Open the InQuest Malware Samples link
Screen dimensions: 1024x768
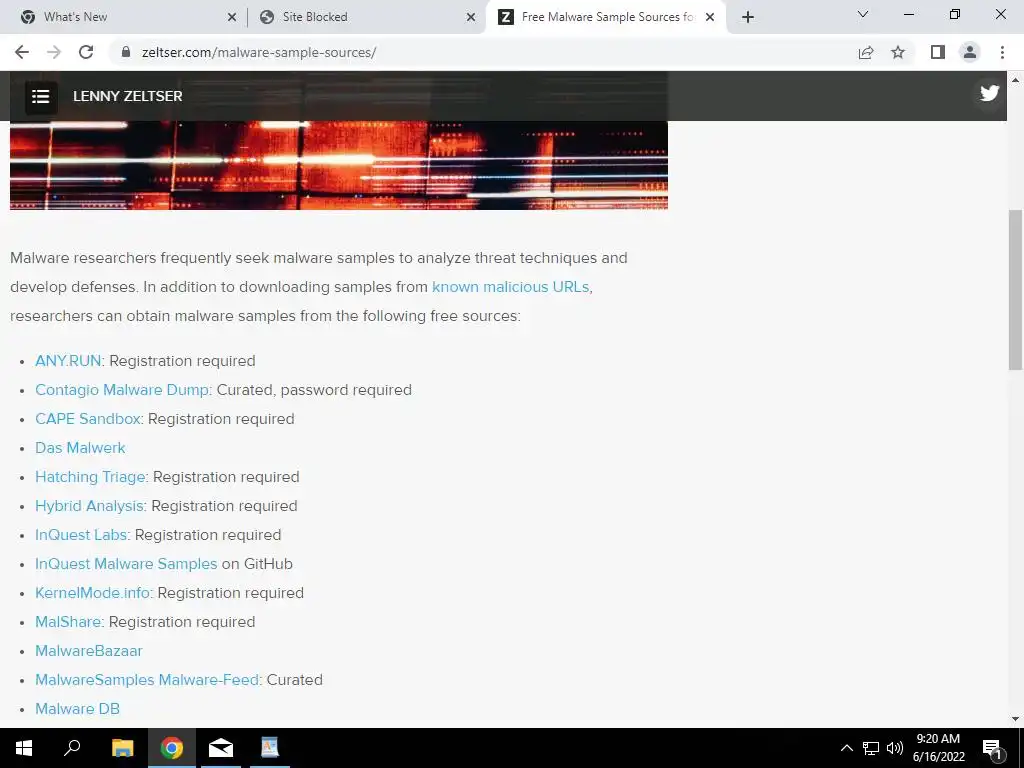pos(126,564)
